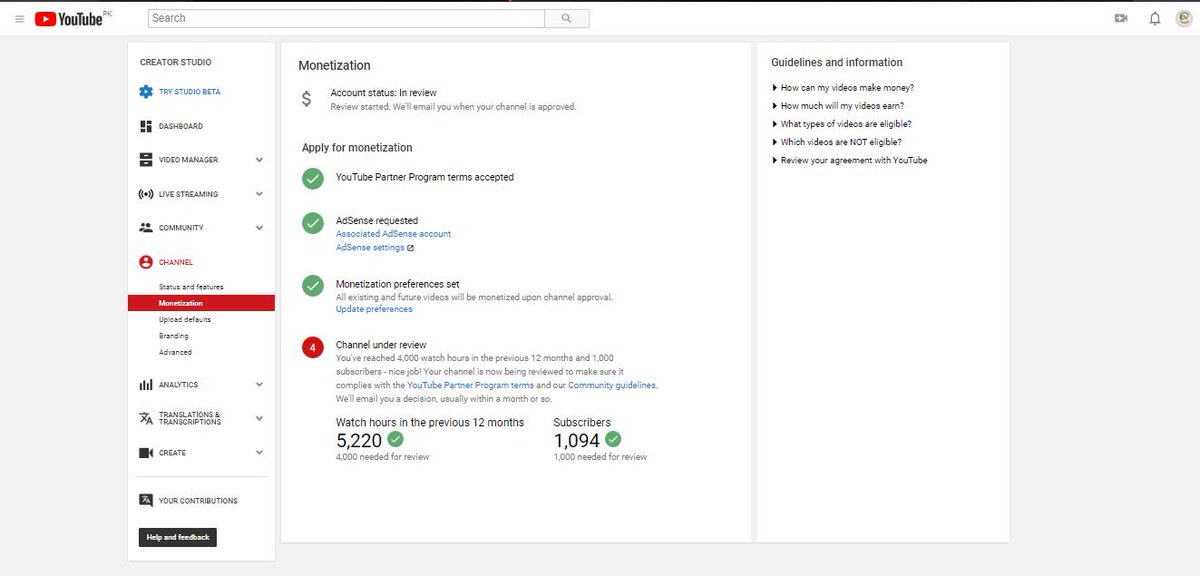The width and height of the screenshot is (1200, 576).
Task: Click the Channel section label
Action: click(176, 262)
